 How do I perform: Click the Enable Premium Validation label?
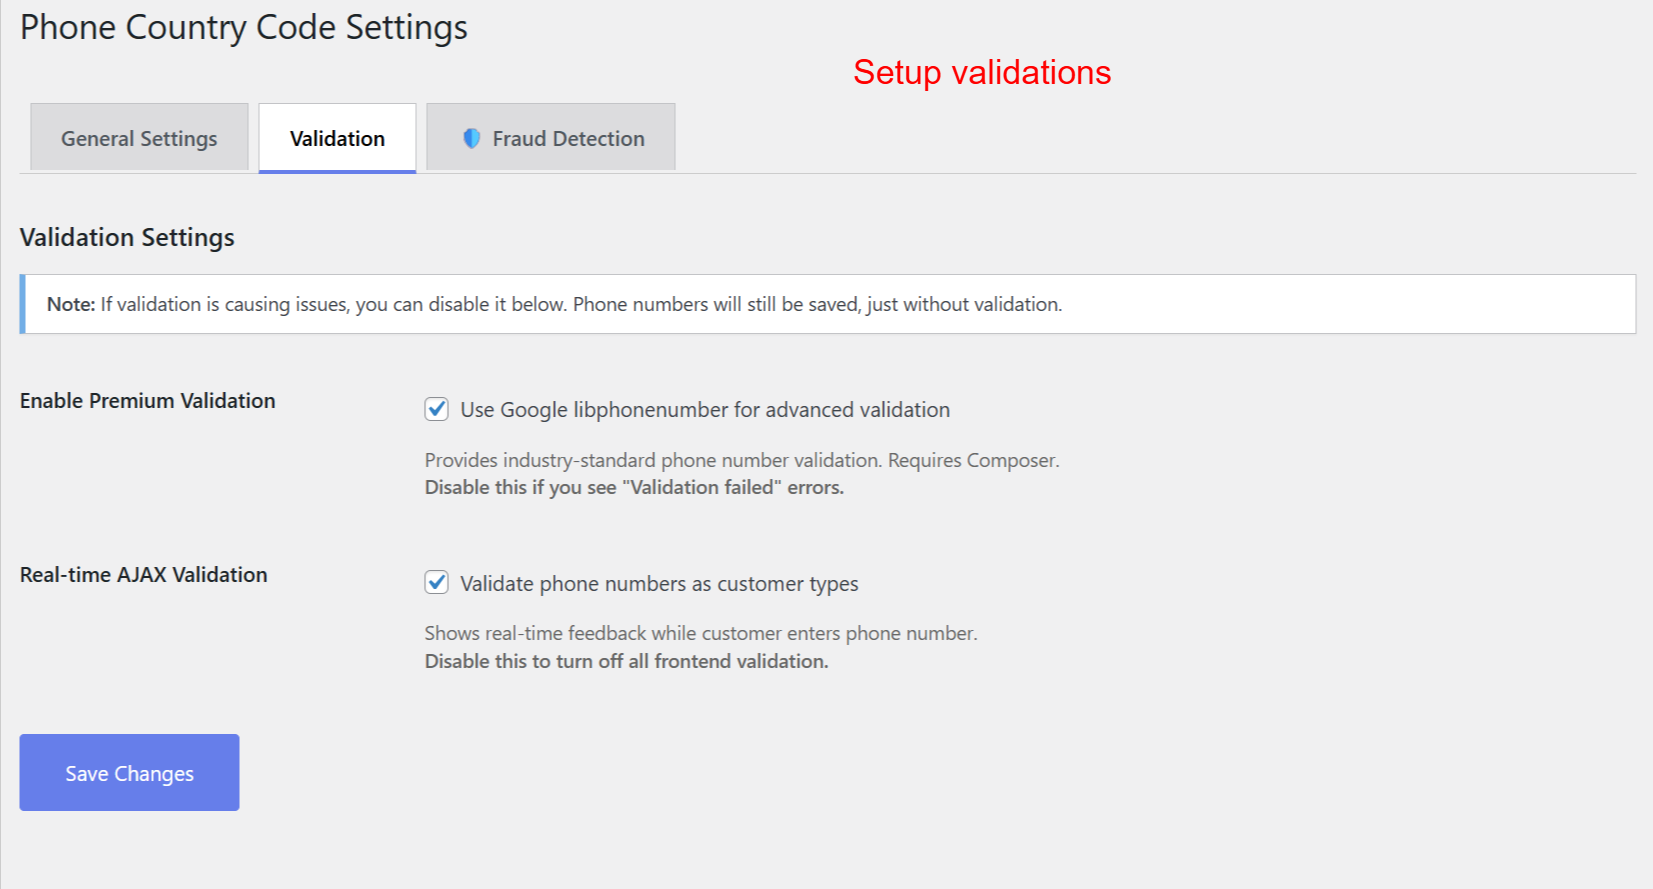pos(147,400)
